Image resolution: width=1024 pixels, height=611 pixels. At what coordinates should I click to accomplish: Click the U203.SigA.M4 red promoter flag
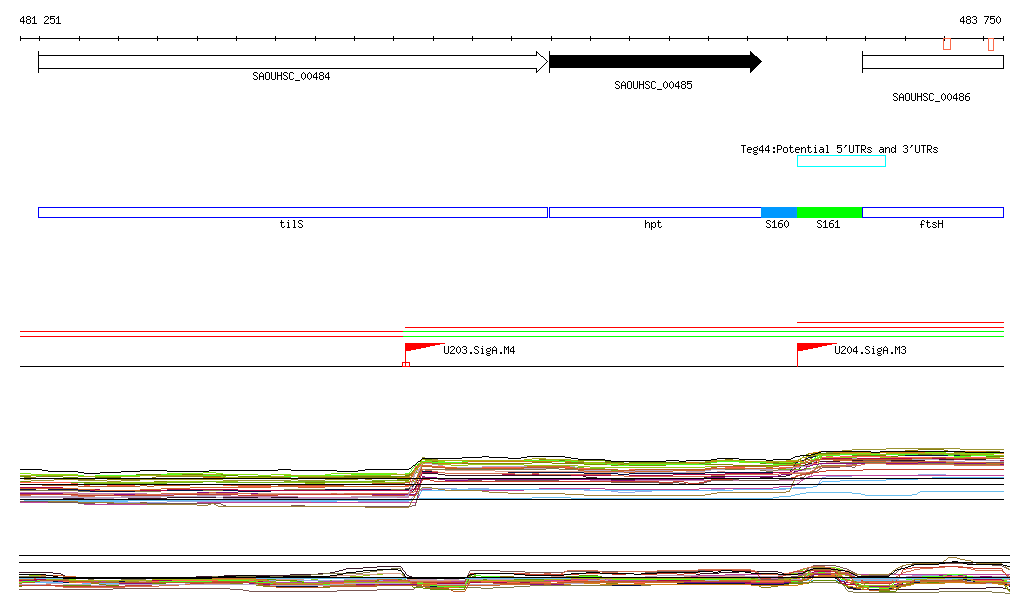tap(420, 348)
